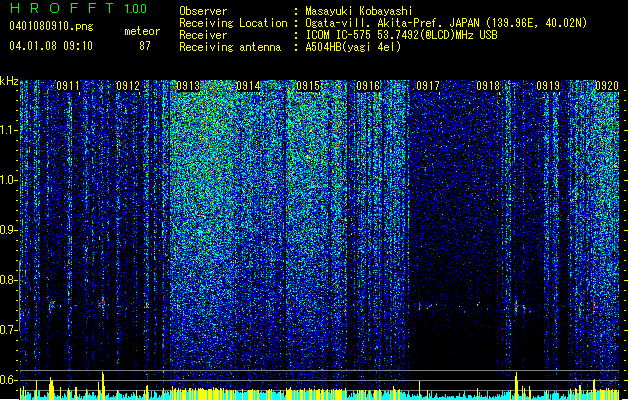The height and width of the screenshot is (400, 629).
Task: Click the 0918 time marker
Action: click(488, 86)
